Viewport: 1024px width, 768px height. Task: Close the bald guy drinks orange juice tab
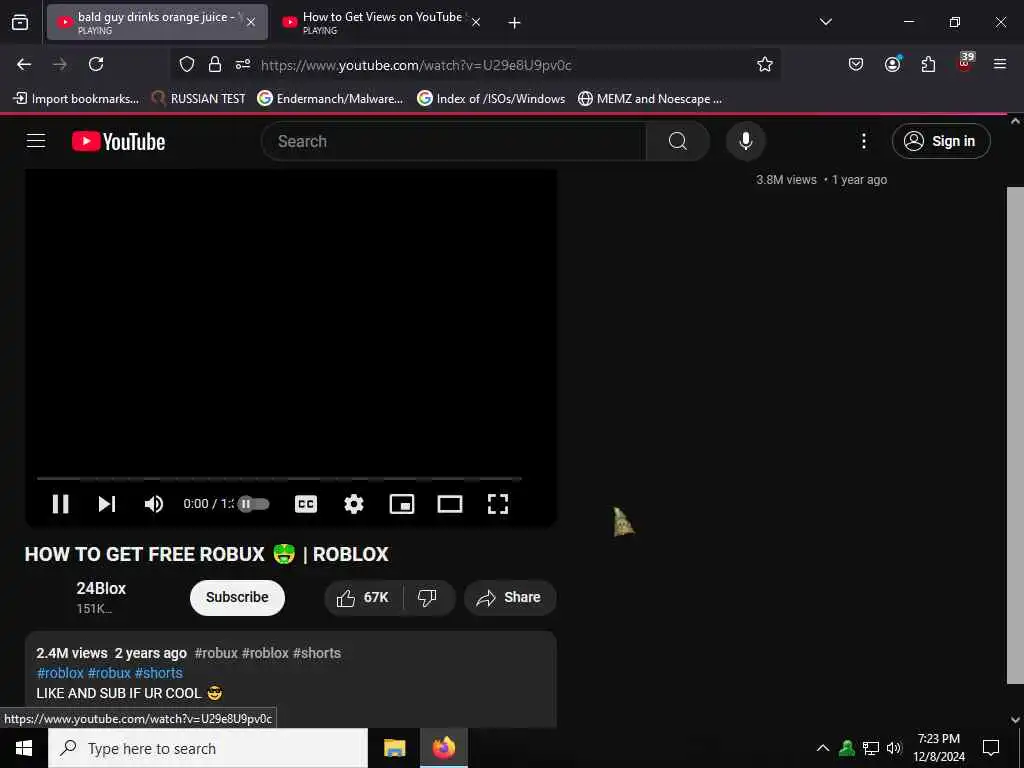tap(251, 22)
